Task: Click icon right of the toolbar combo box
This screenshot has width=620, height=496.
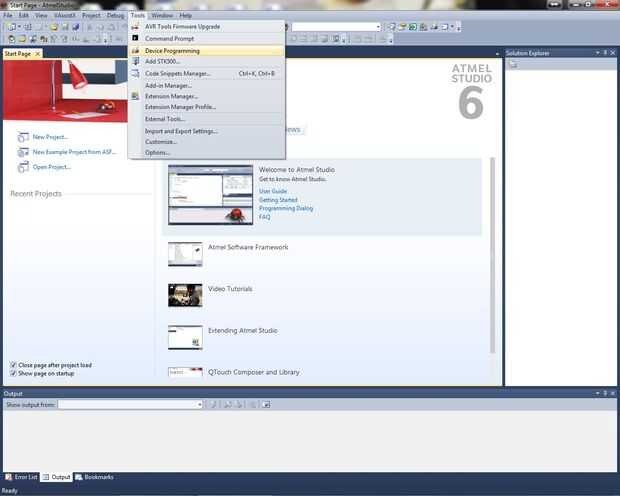Action: point(391,27)
